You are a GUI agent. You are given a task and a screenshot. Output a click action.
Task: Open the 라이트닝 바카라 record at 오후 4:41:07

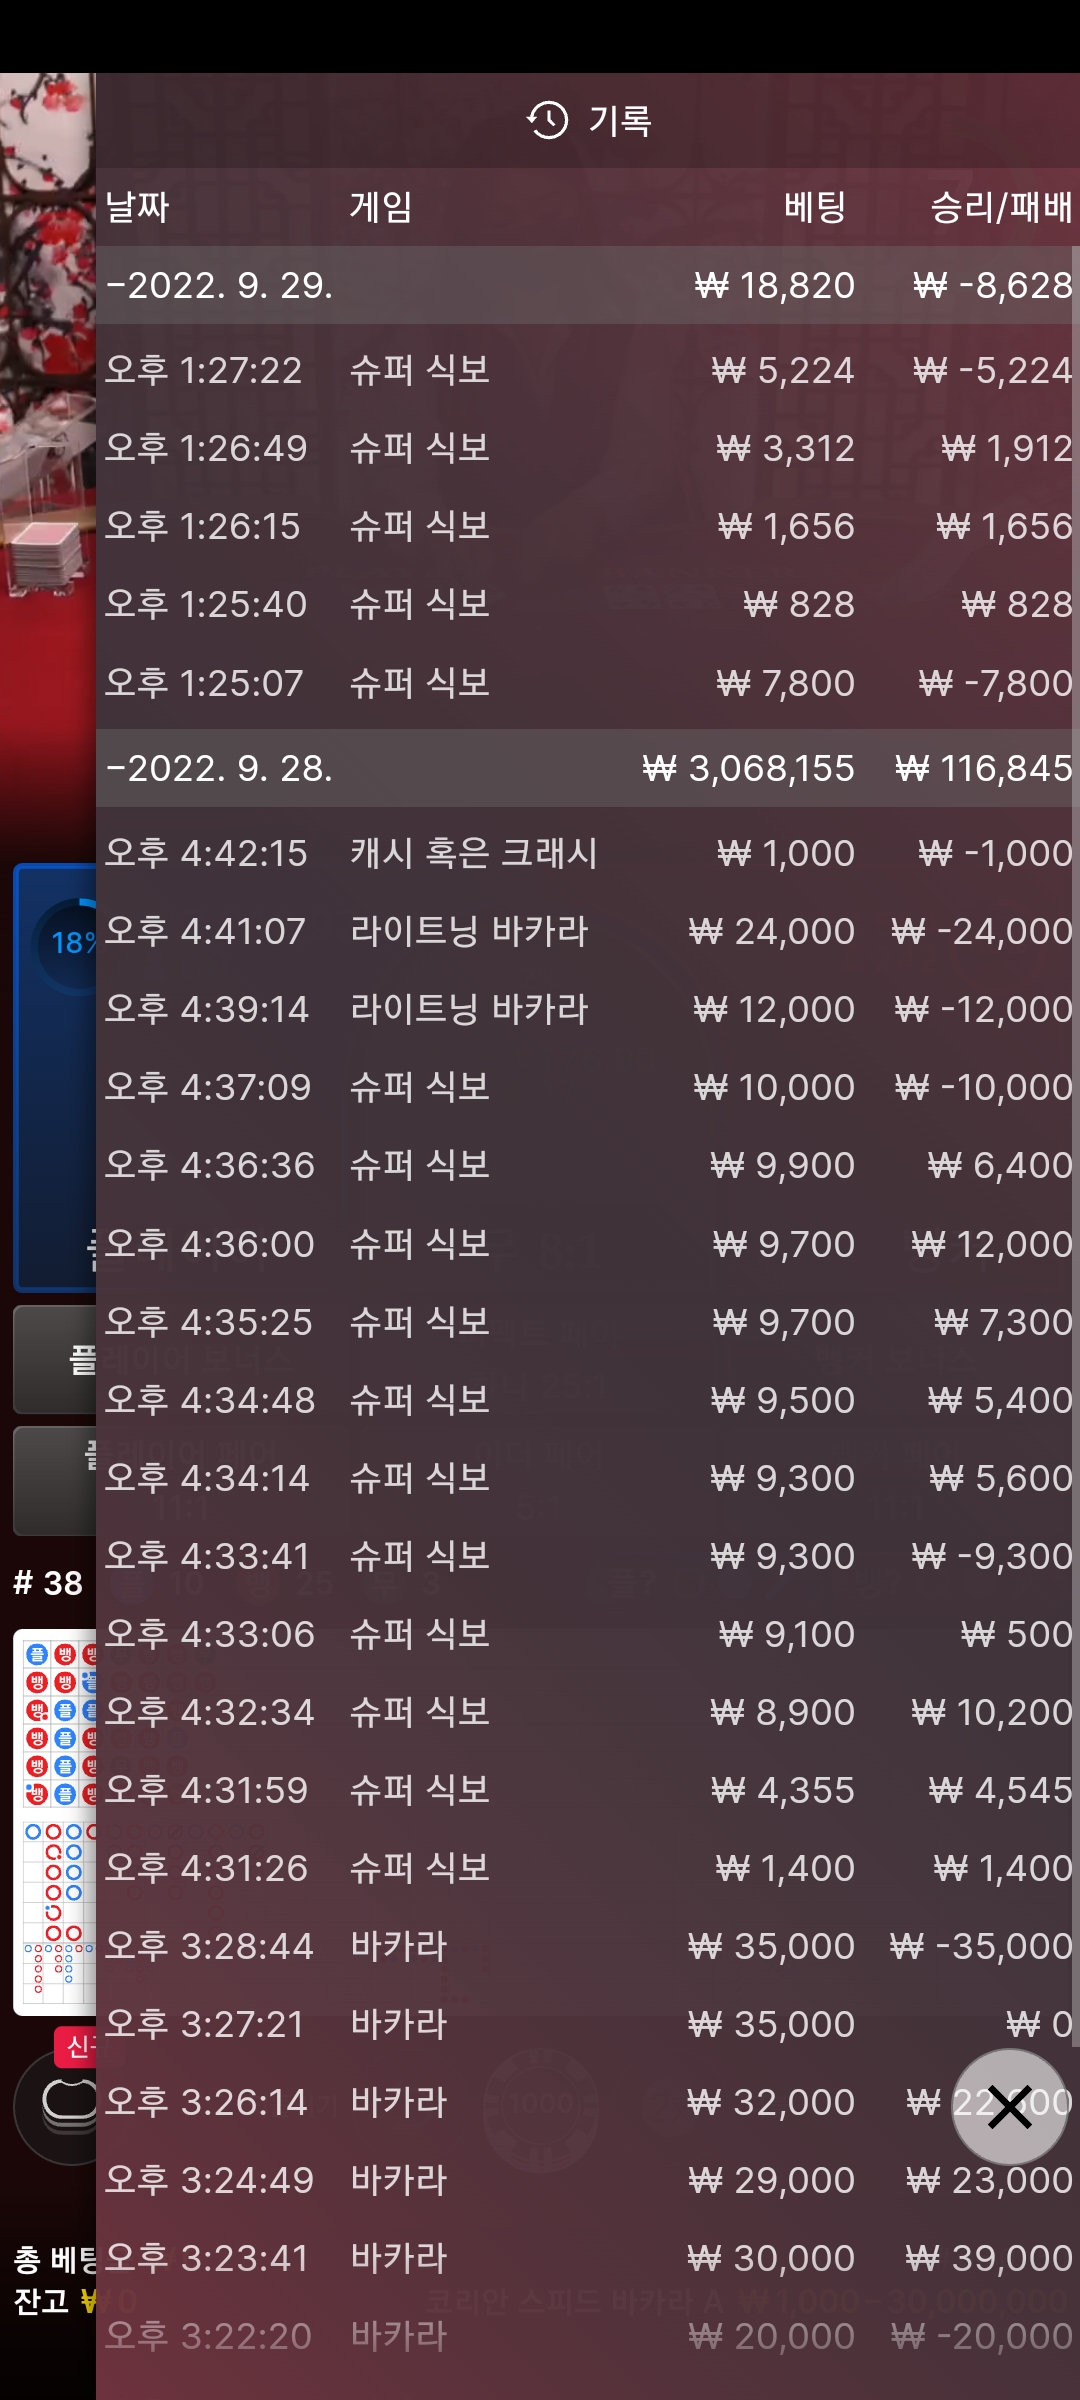click(588, 931)
